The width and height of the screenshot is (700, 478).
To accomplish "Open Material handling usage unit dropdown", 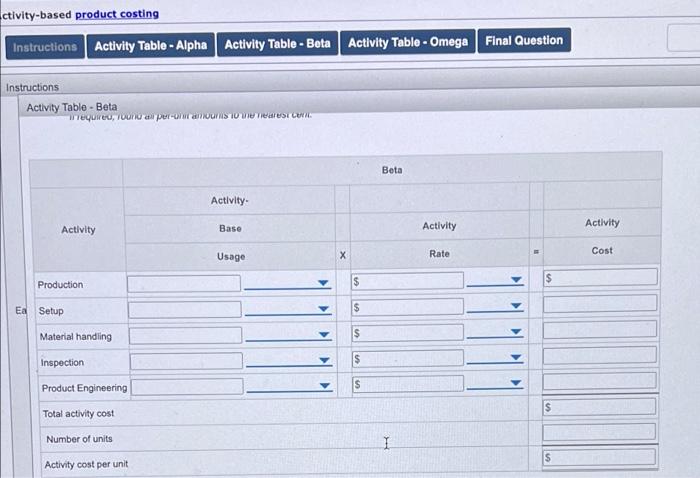I will point(289,335).
